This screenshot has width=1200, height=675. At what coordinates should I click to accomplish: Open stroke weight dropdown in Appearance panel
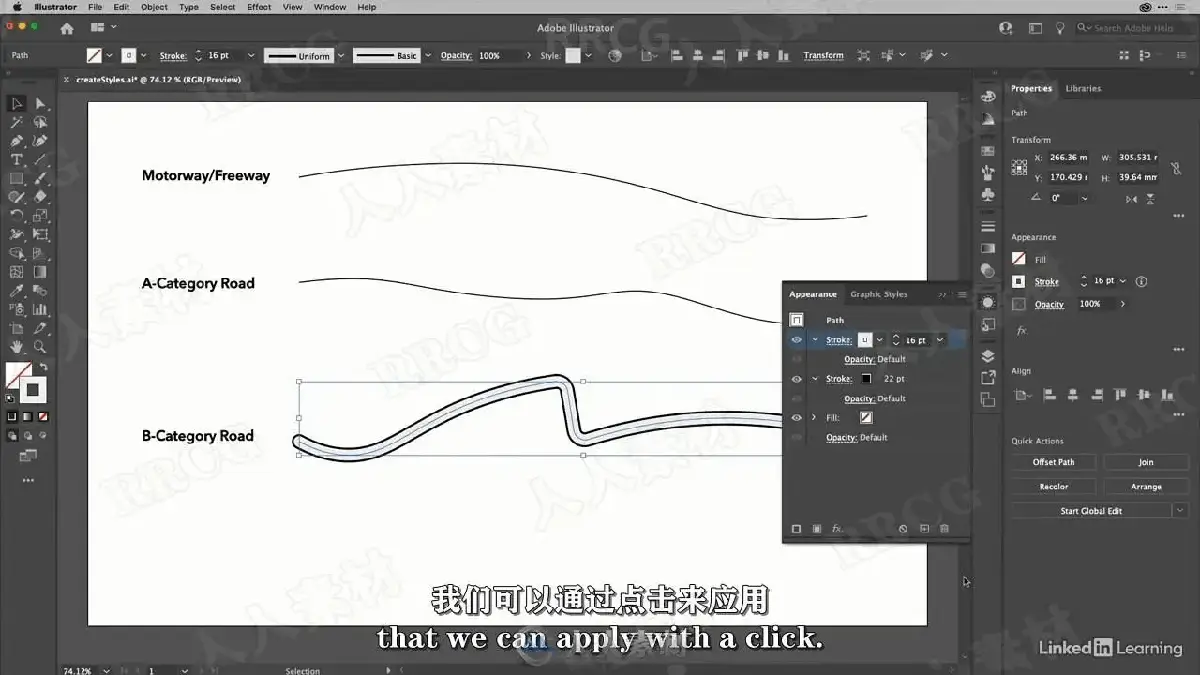point(940,340)
